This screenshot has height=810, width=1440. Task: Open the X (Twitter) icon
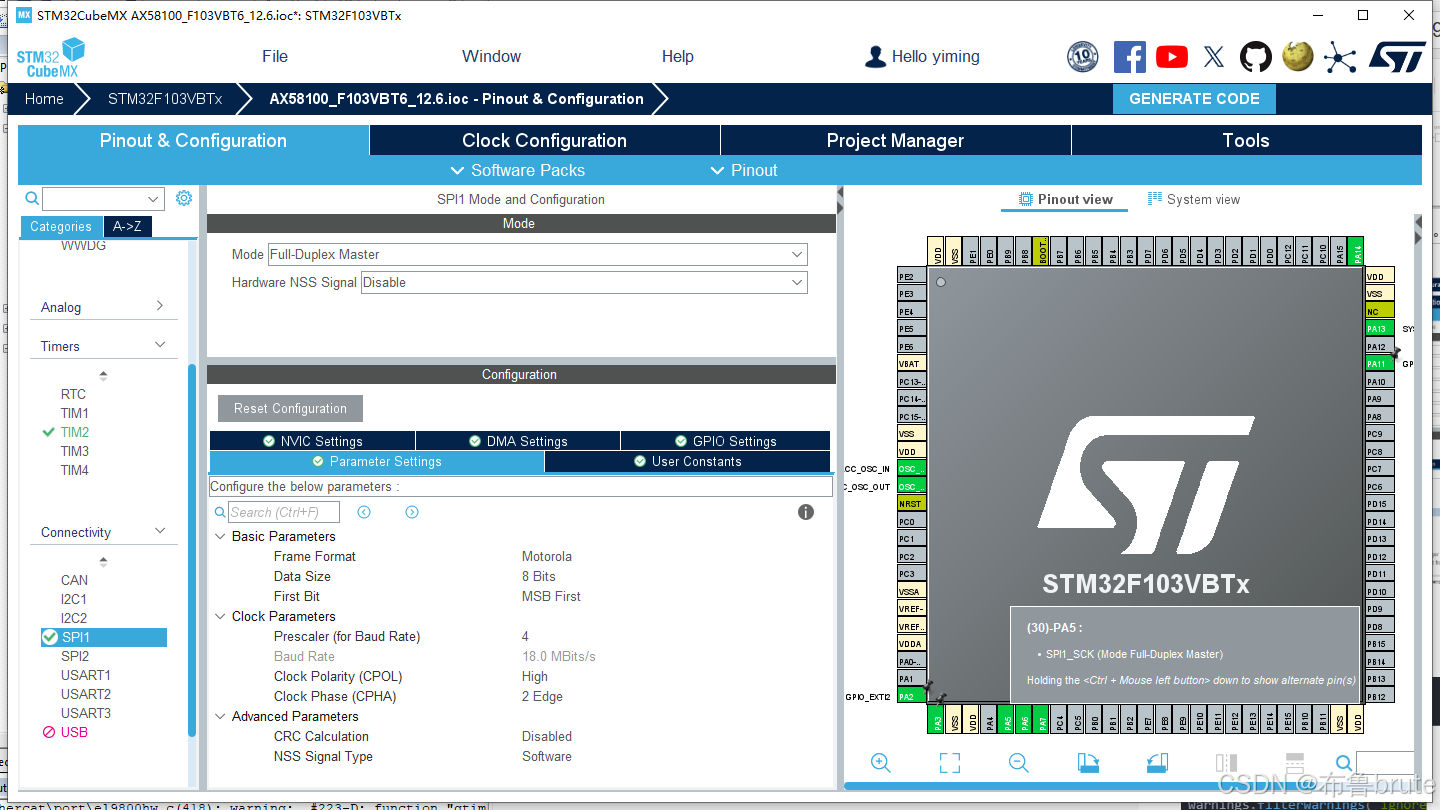tap(1214, 57)
